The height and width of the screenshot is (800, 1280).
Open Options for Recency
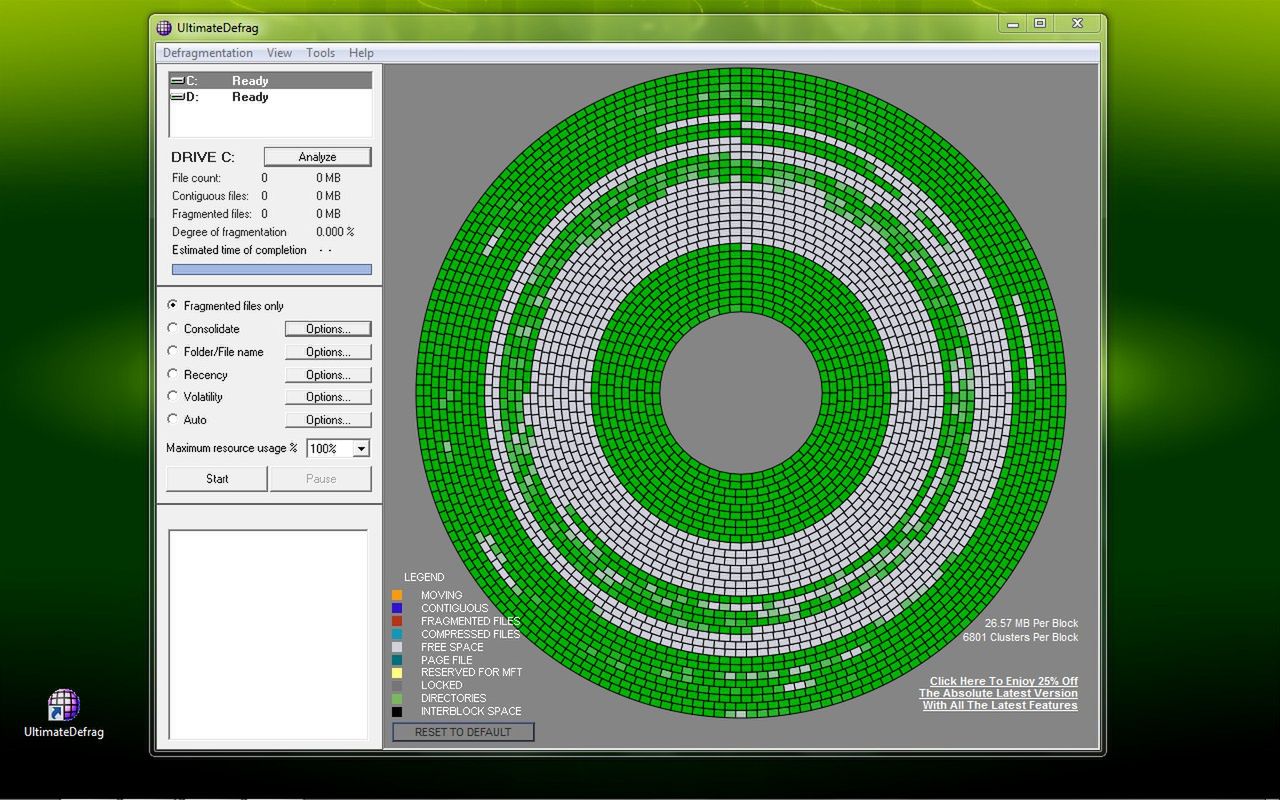click(x=328, y=375)
